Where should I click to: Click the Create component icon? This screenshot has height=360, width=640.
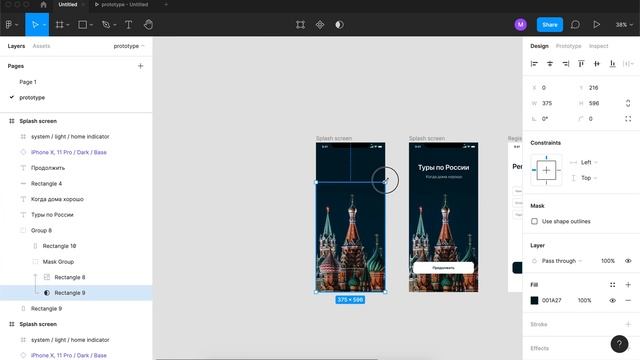320,24
